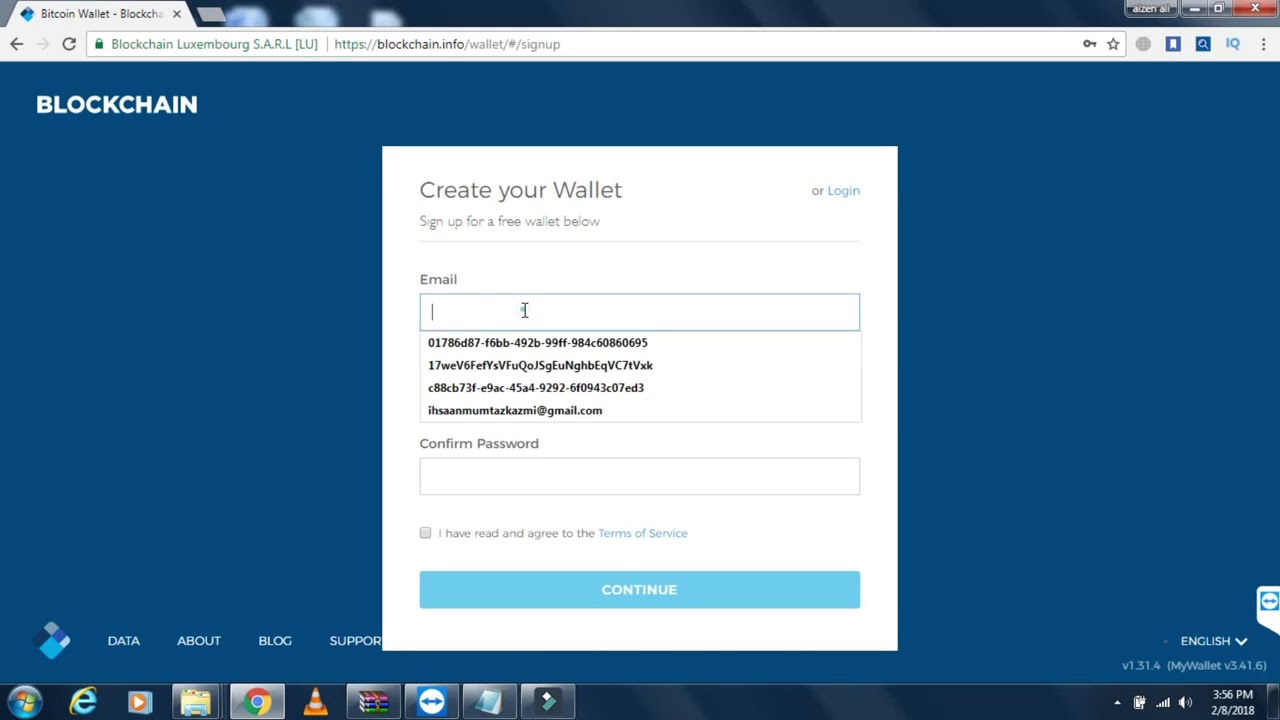This screenshot has height=720, width=1280.
Task: Open TeamViewer from the taskbar
Action: [432, 702]
